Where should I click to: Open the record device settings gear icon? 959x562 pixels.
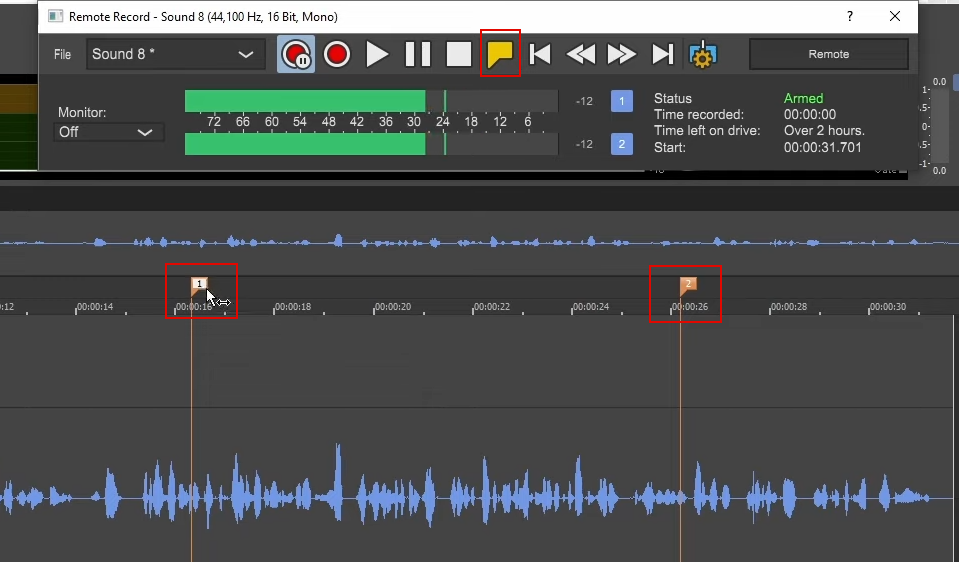[703, 54]
